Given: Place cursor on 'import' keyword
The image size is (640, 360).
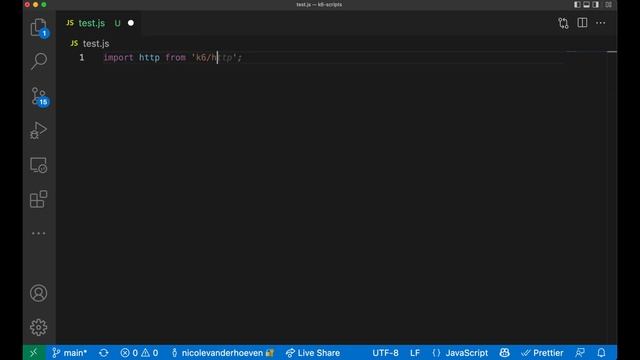Looking at the screenshot, I should (x=118, y=58).
